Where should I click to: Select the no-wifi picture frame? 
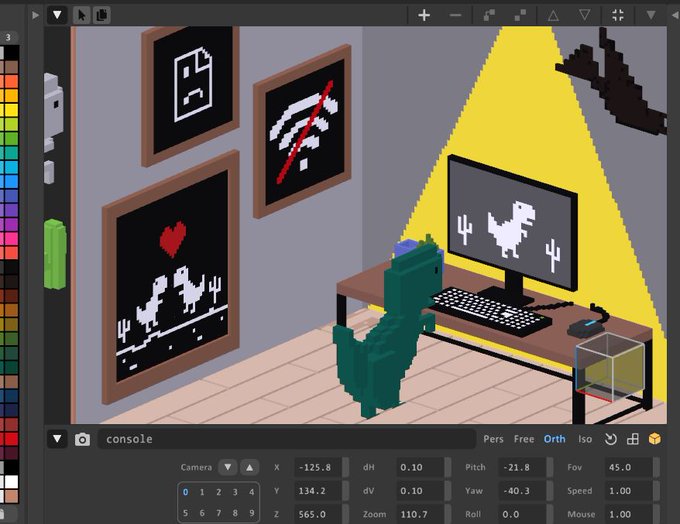[x=302, y=131]
